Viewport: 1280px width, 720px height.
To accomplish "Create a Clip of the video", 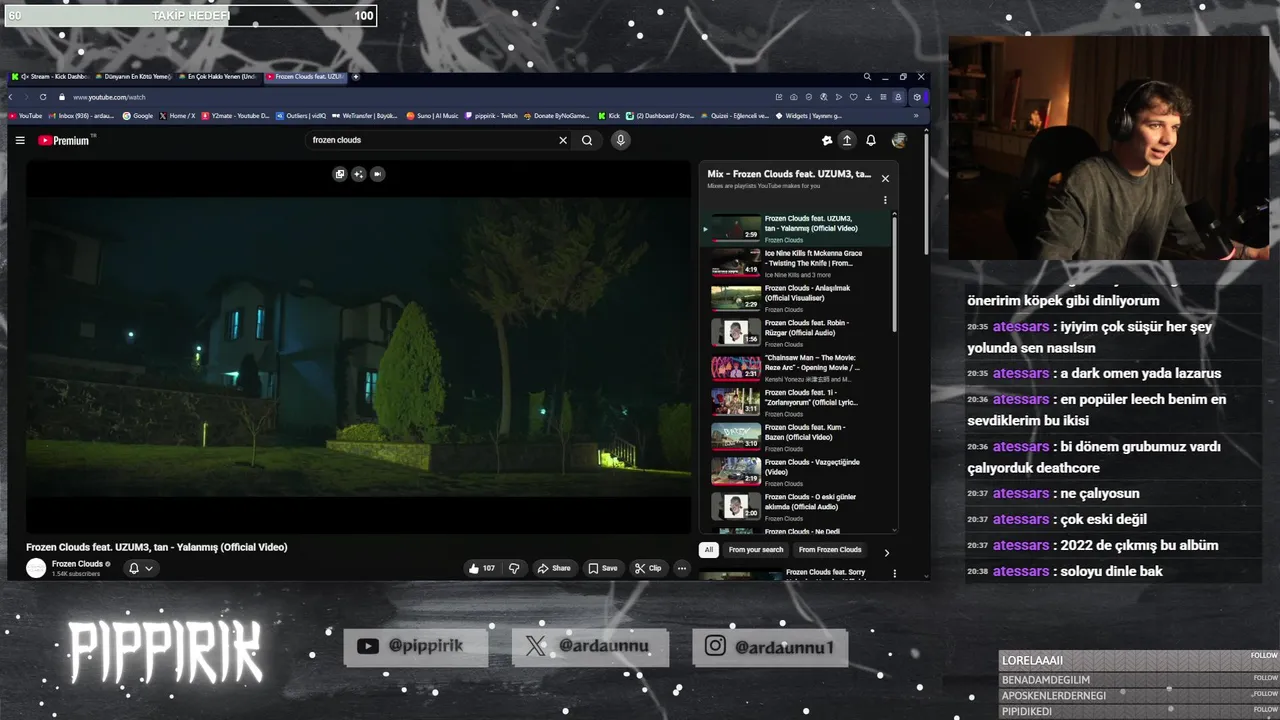I will [x=648, y=568].
